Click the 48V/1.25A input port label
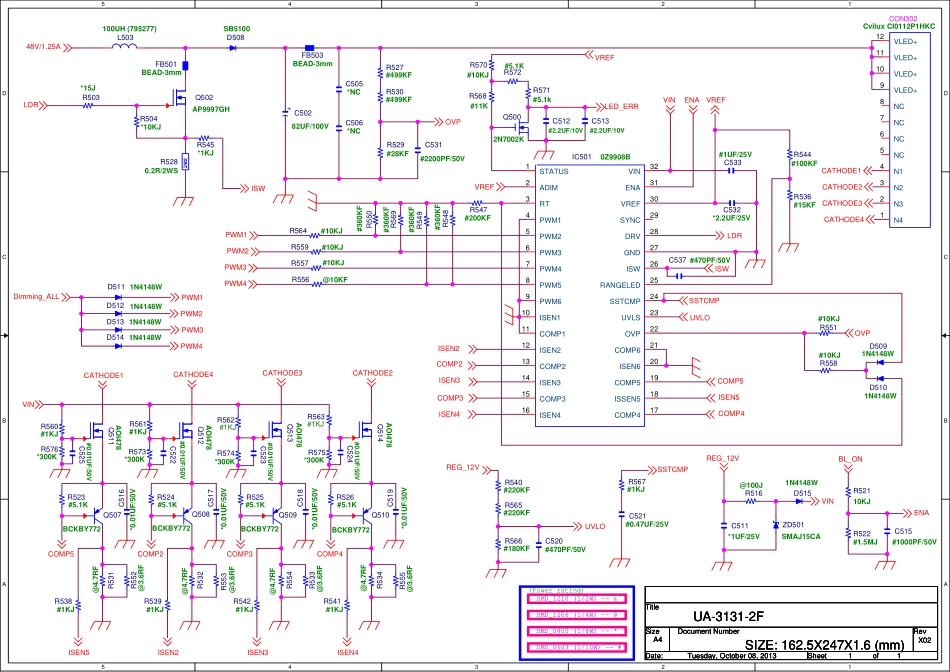 click(x=43, y=46)
